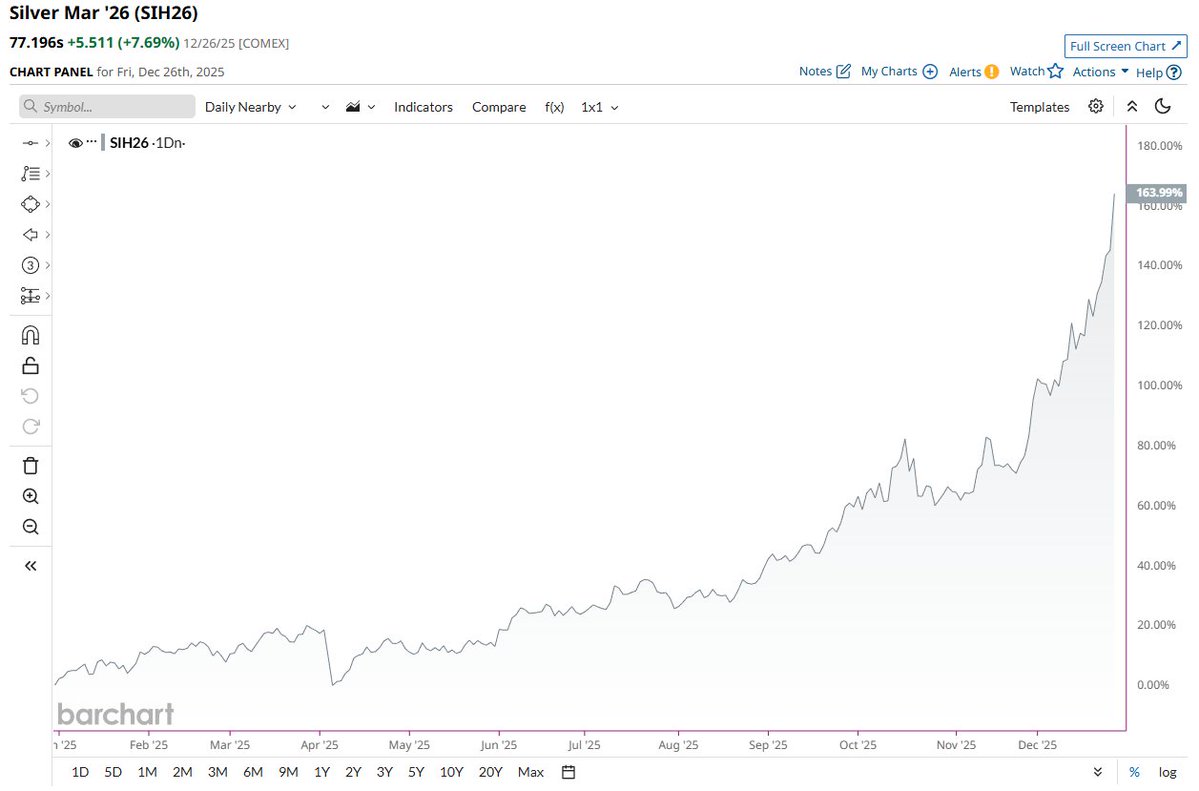Select the 1D time range
The image size is (1199, 791).
point(80,772)
